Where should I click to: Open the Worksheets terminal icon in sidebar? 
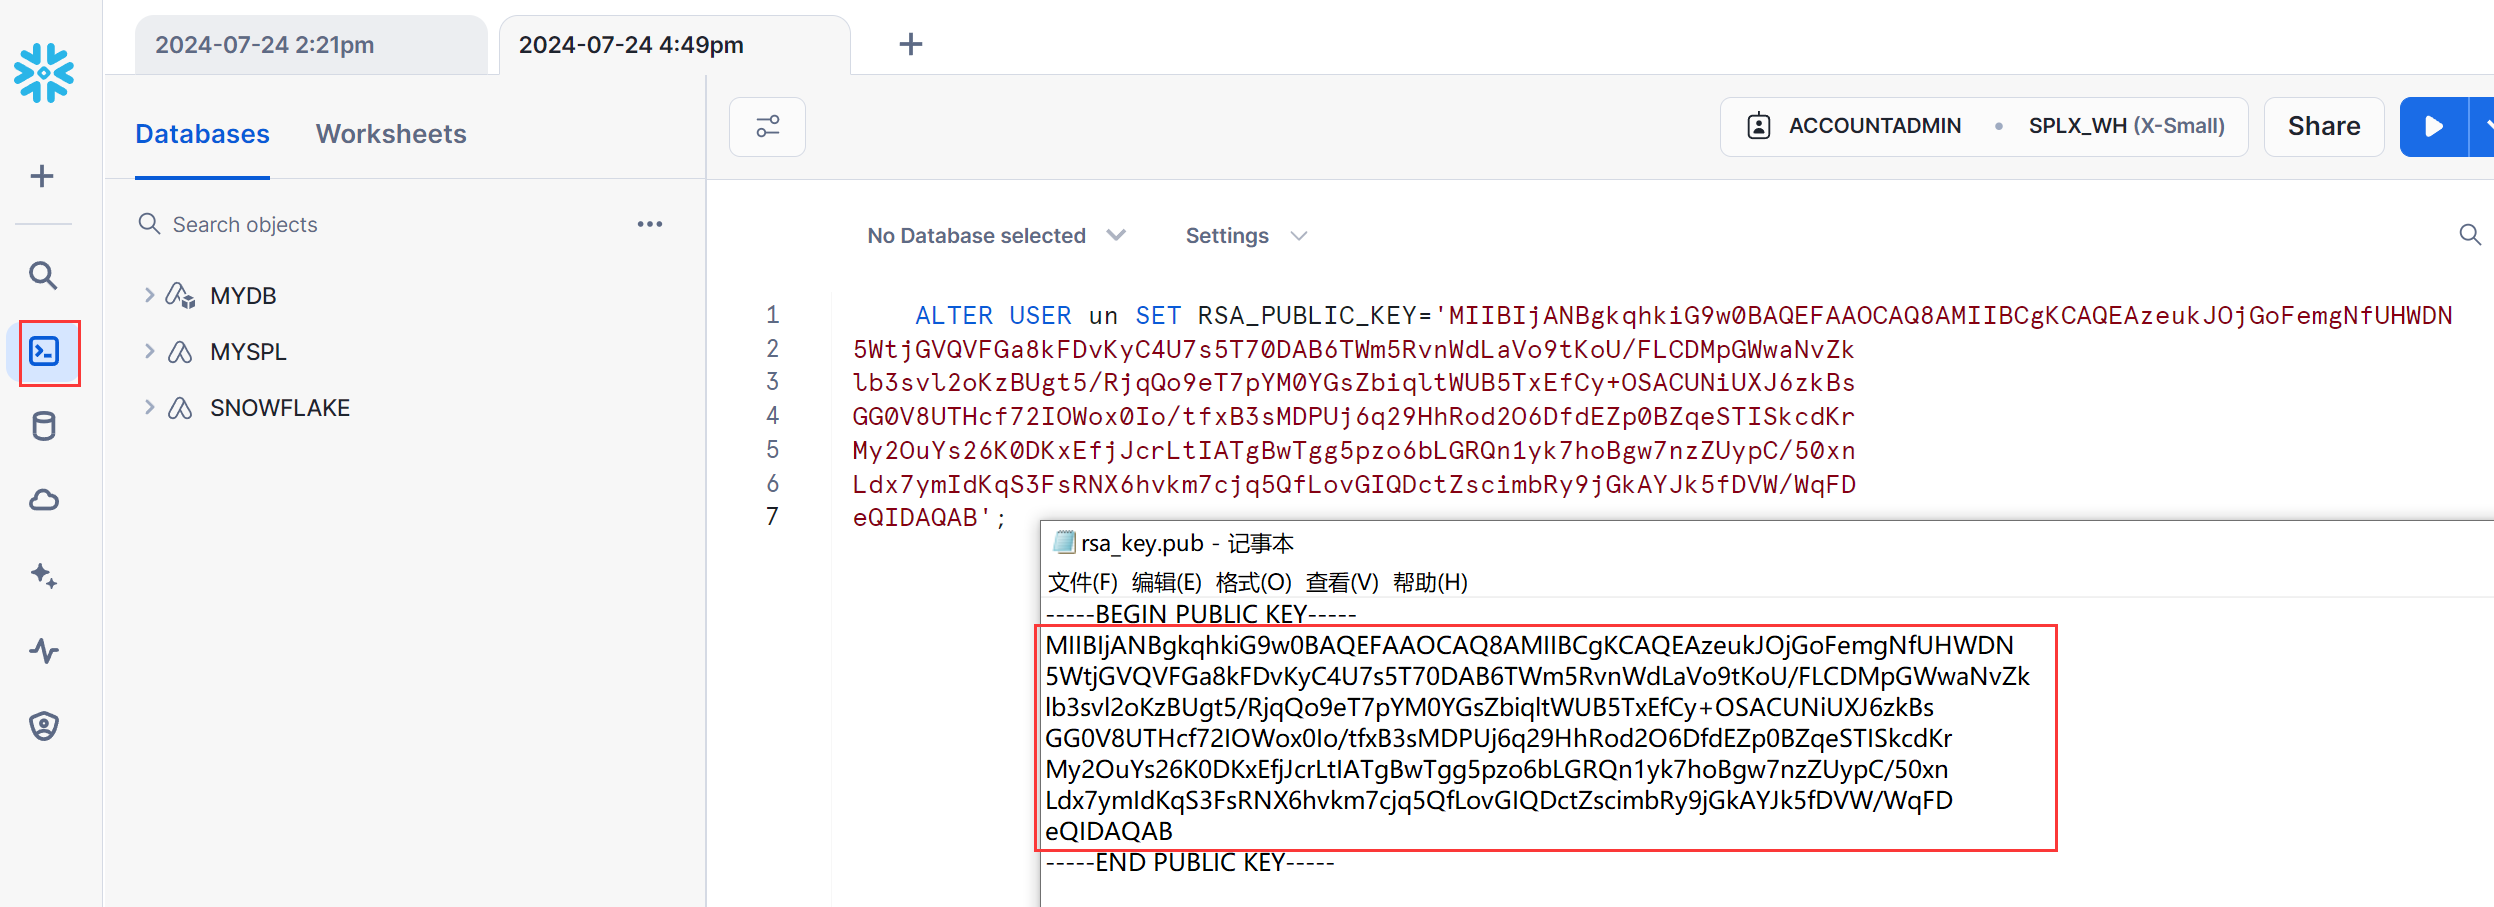point(44,352)
